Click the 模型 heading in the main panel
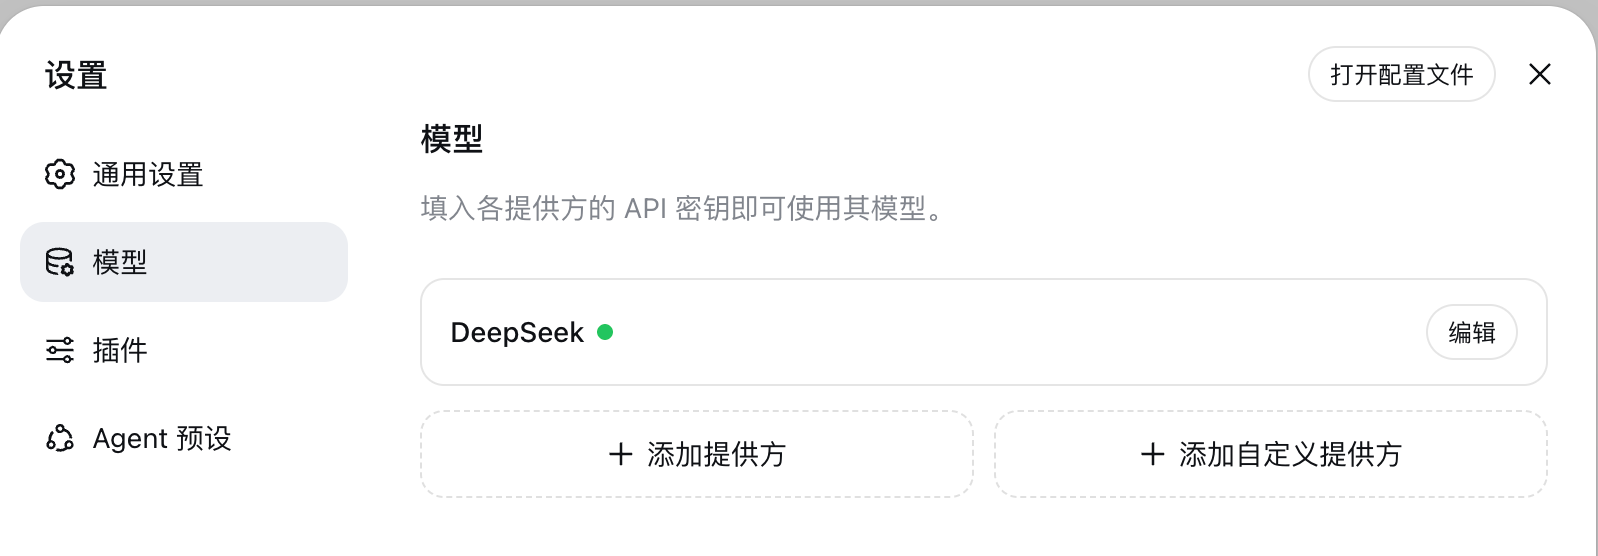1598x556 pixels. click(x=452, y=138)
